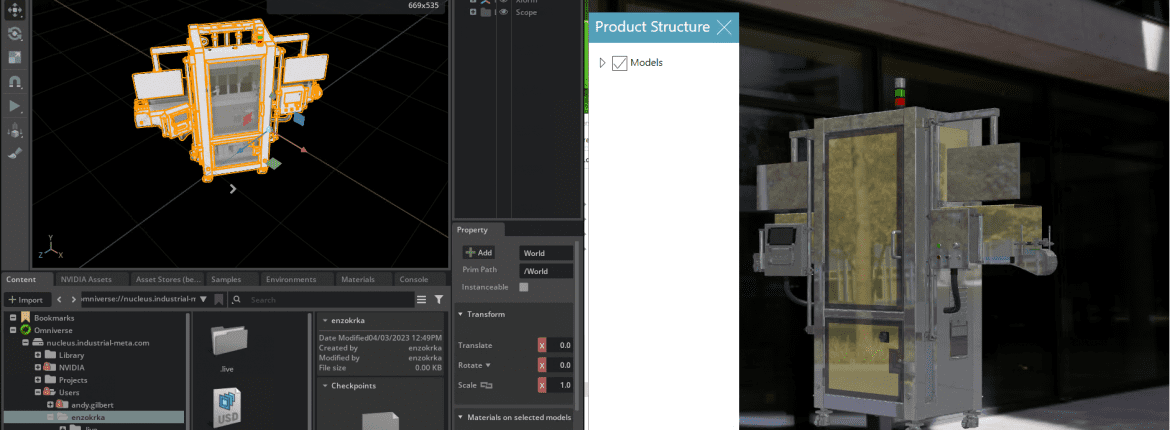1170x430 pixels.
Task: Click red X label beside Scale
Action: coord(542,385)
